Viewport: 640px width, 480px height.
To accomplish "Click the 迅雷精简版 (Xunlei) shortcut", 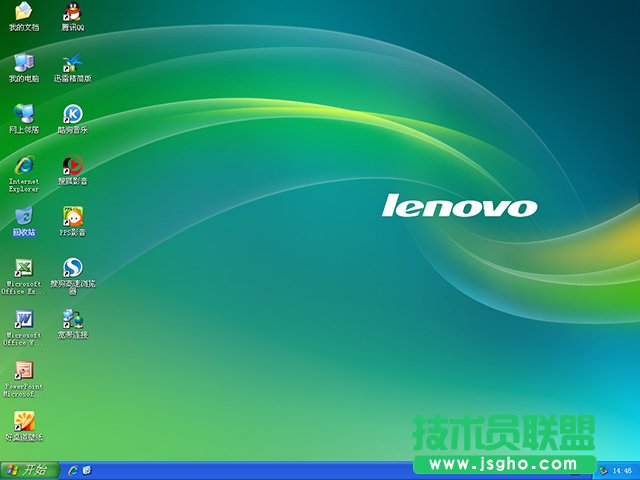I will tap(72, 62).
